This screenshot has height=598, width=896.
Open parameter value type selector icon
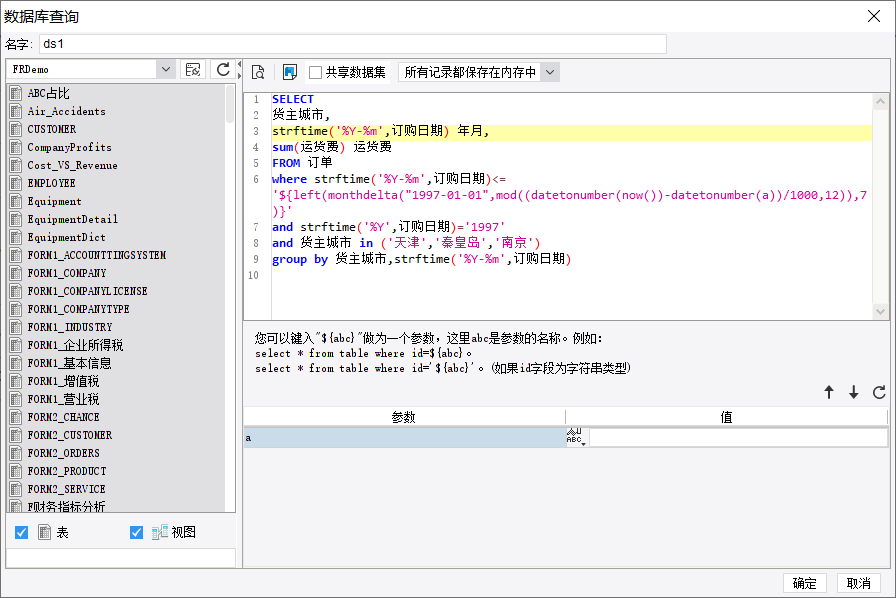(x=576, y=437)
